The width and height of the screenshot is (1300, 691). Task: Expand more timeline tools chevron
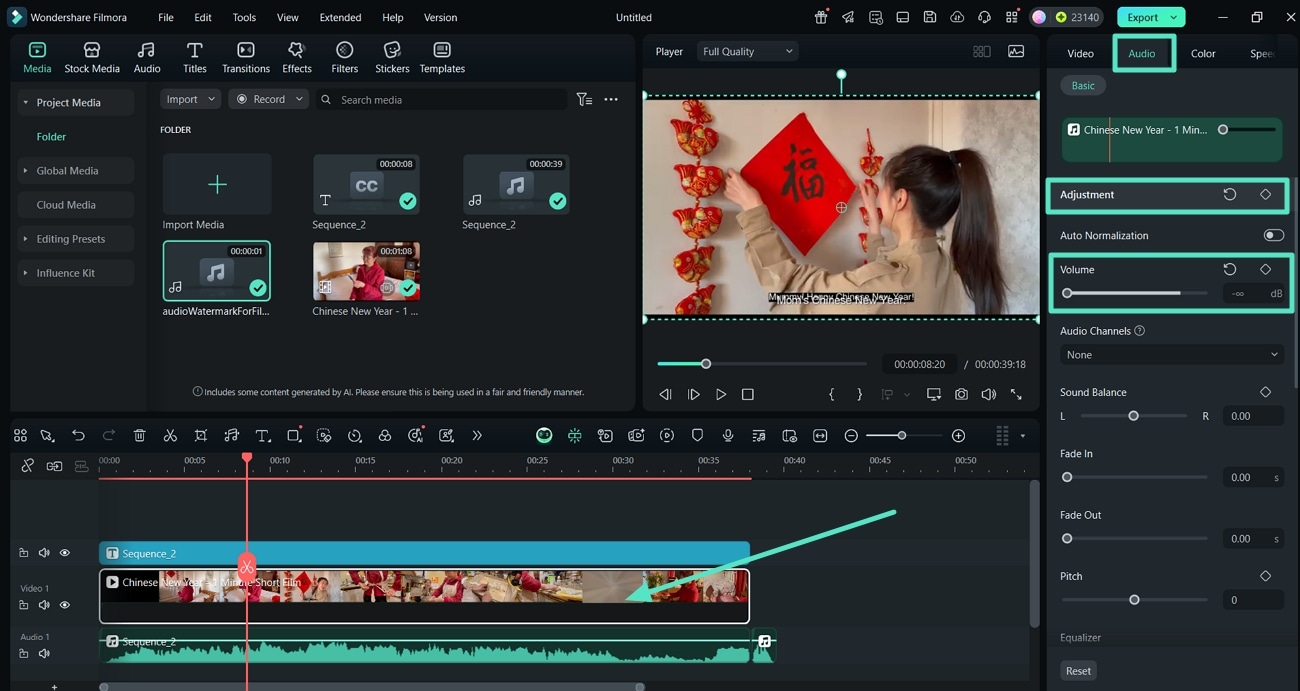(x=477, y=436)
